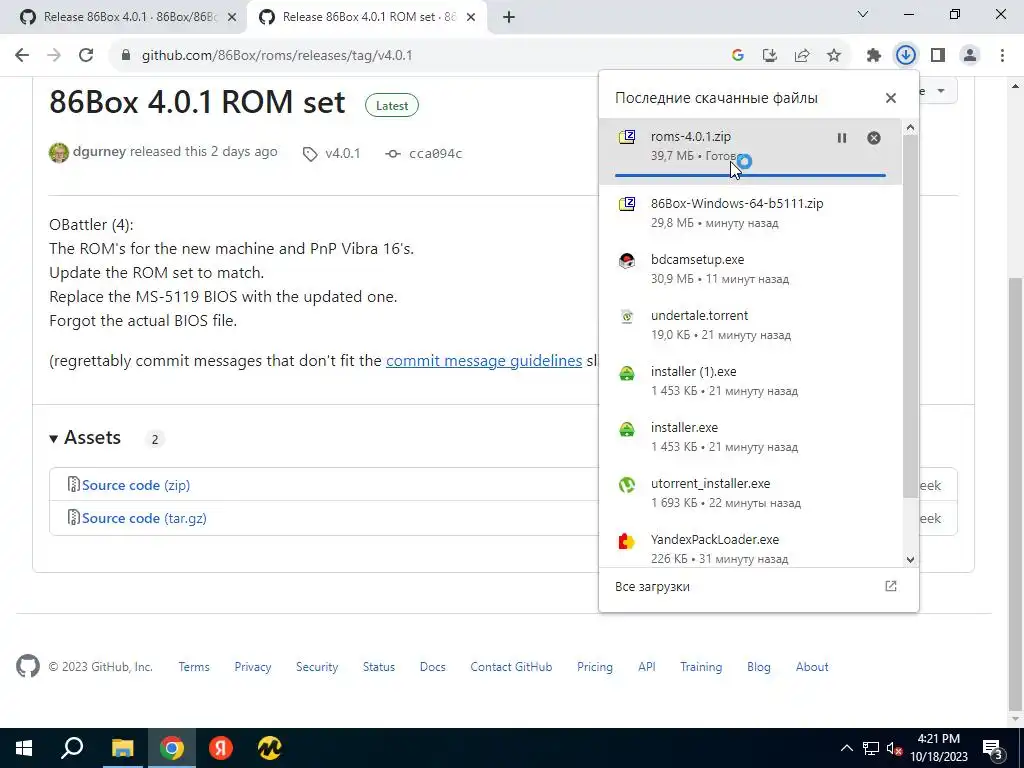
Task: Open the Security footer link
Action: click(x=317, y=667)
